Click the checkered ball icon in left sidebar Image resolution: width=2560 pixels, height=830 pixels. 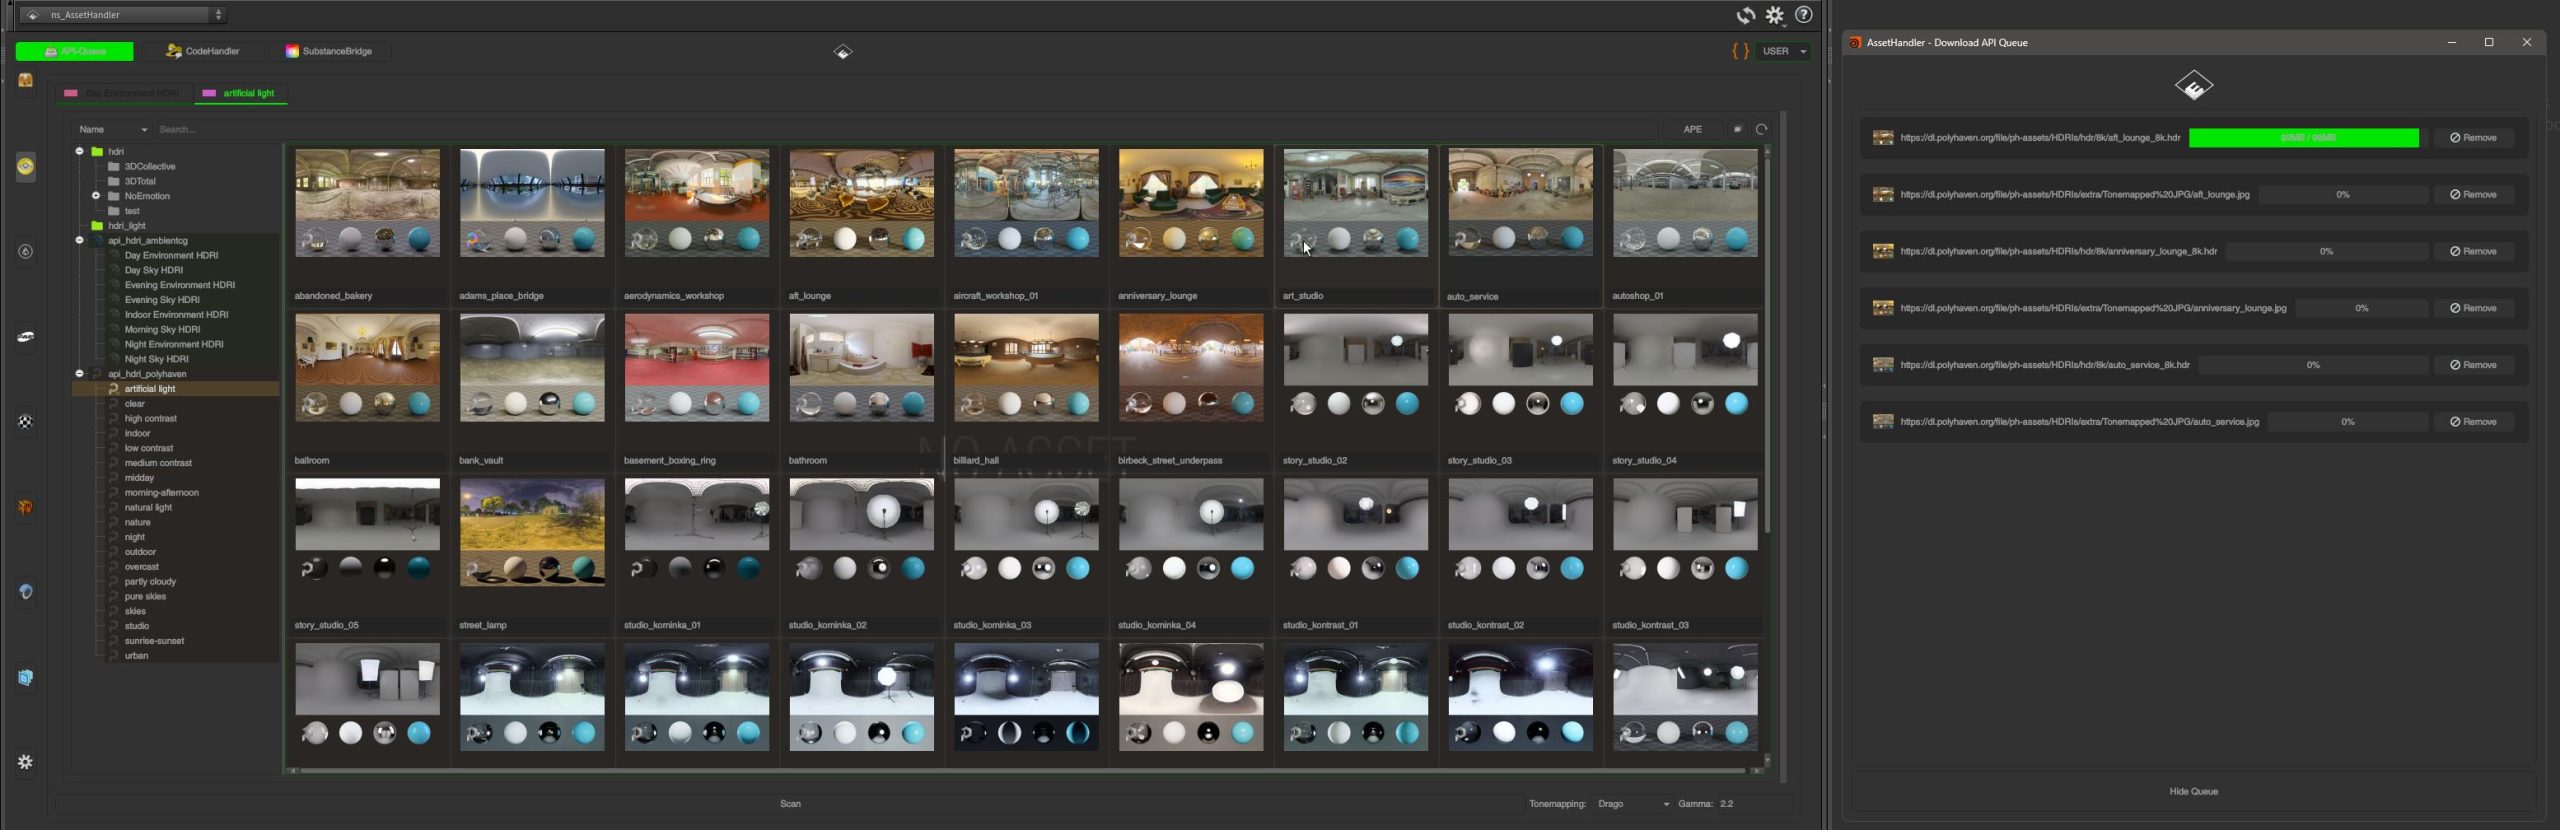point(26,422)
